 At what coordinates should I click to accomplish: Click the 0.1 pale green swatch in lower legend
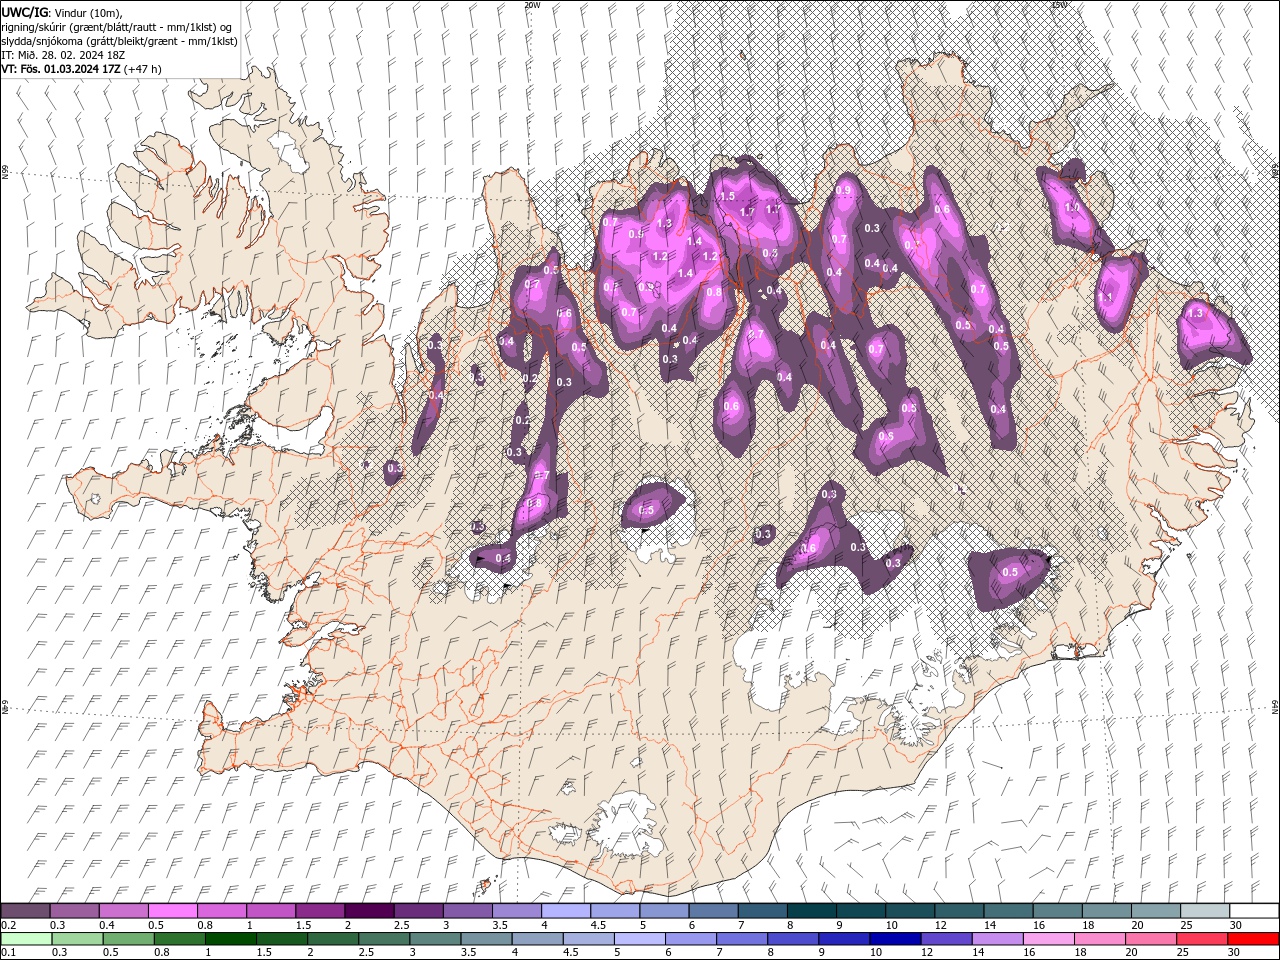pos(25,939)
